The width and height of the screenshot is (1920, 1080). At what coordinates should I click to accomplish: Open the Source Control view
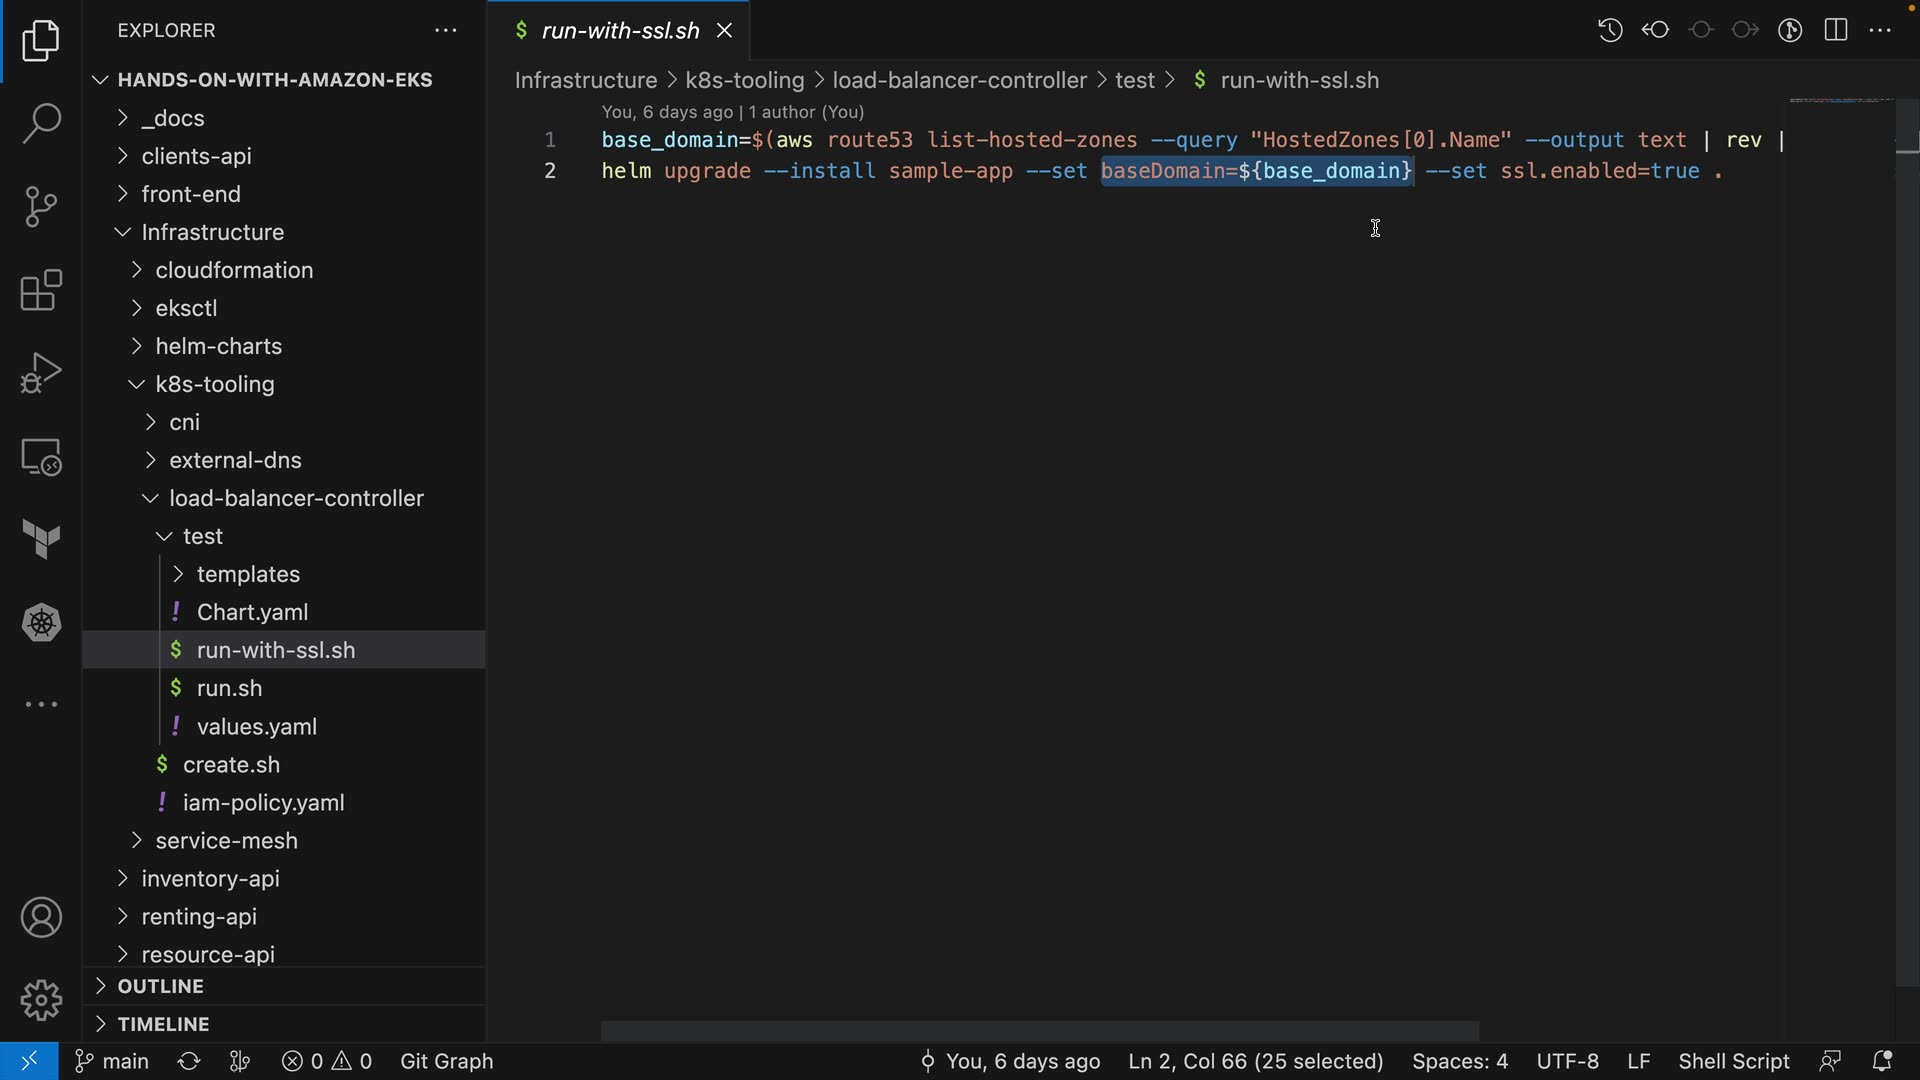(41, 207)
